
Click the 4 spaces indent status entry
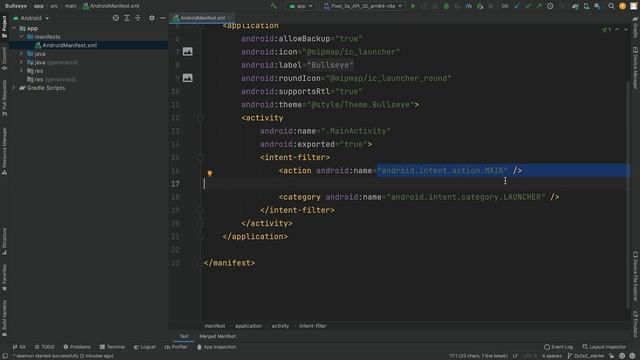(x=552, y=356)
